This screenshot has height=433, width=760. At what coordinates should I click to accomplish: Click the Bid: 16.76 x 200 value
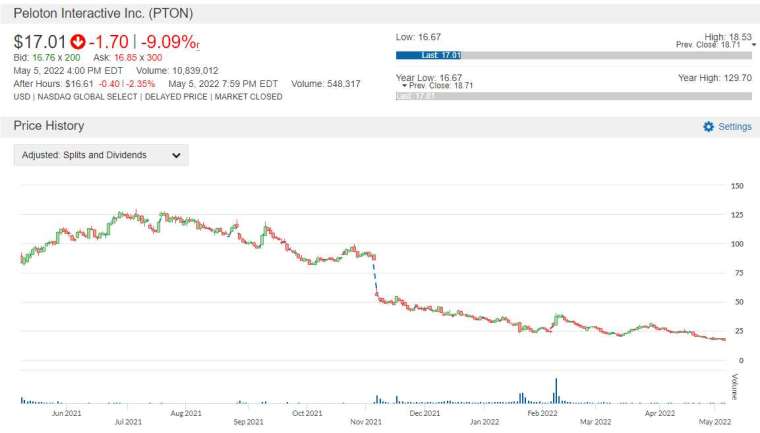click(47, 58)
